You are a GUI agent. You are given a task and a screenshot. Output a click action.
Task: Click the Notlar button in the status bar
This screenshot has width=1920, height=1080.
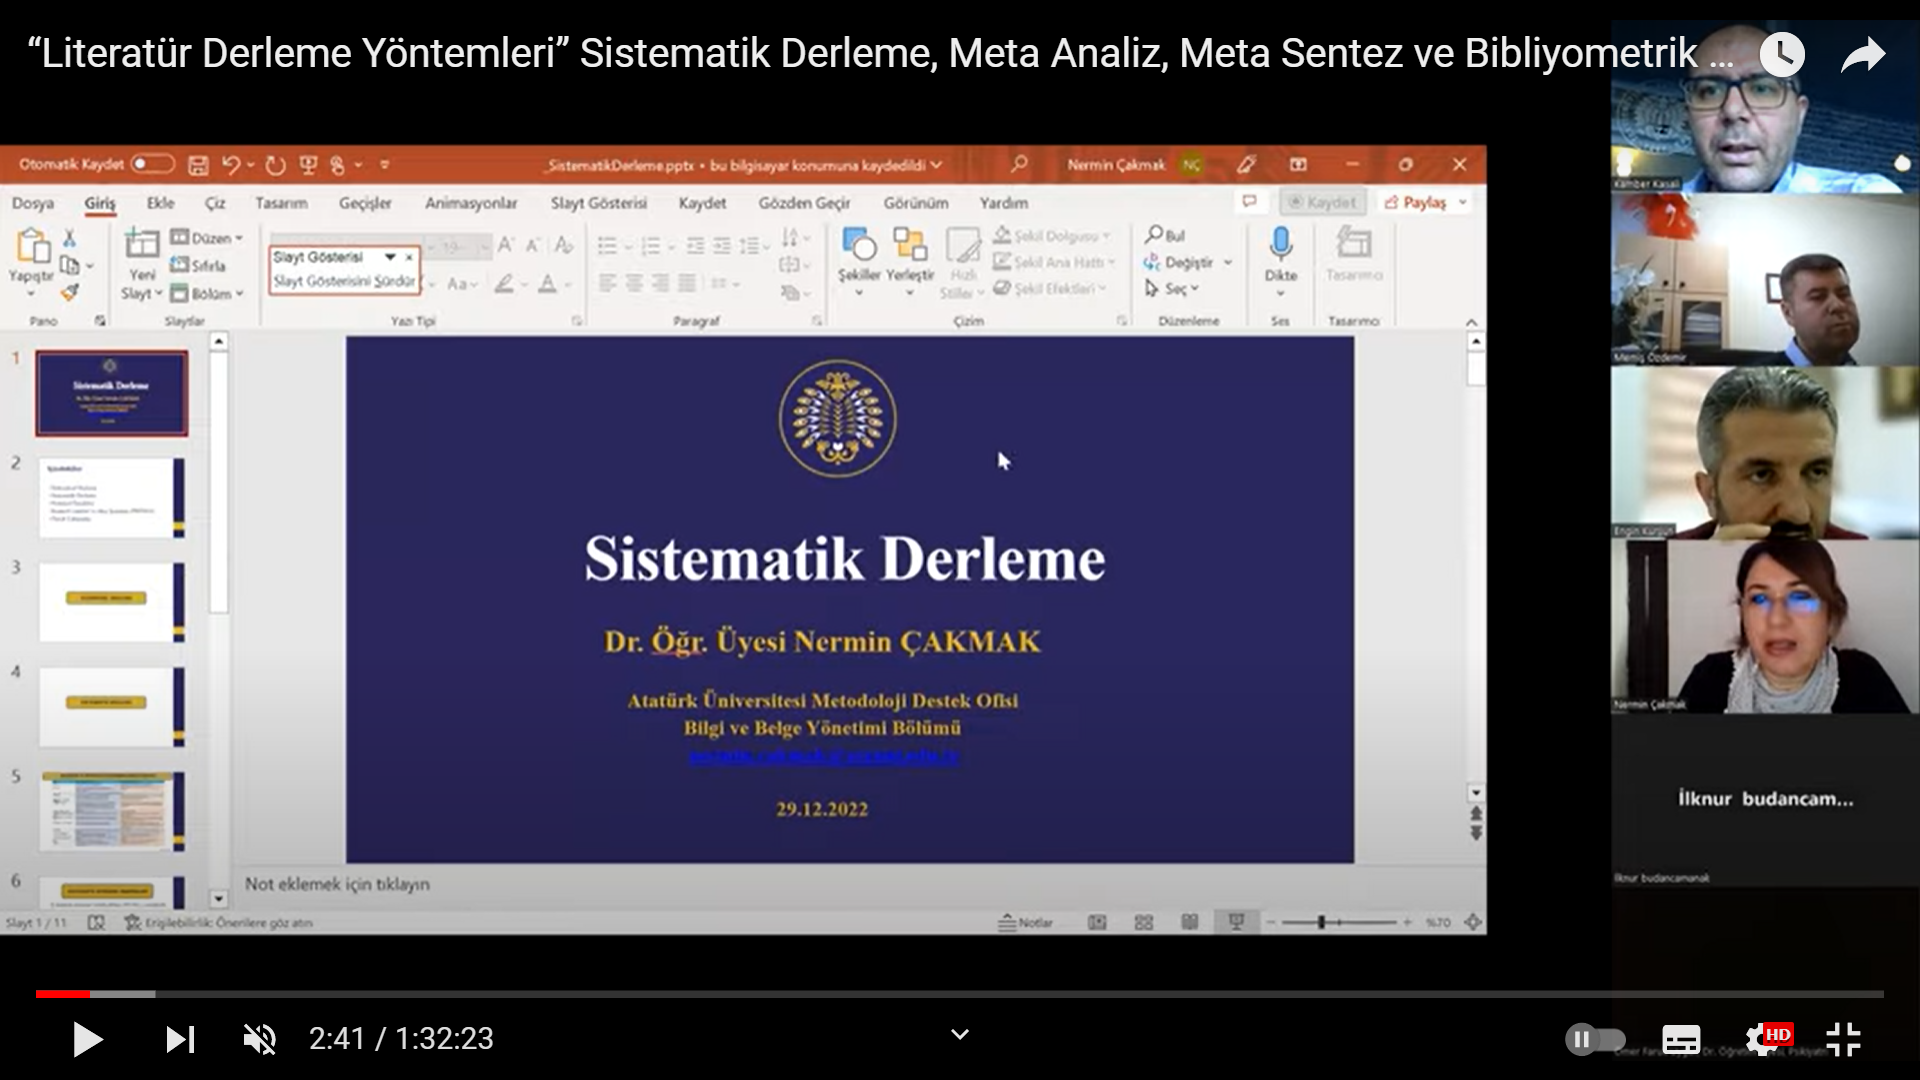(x=1026, y=923)
